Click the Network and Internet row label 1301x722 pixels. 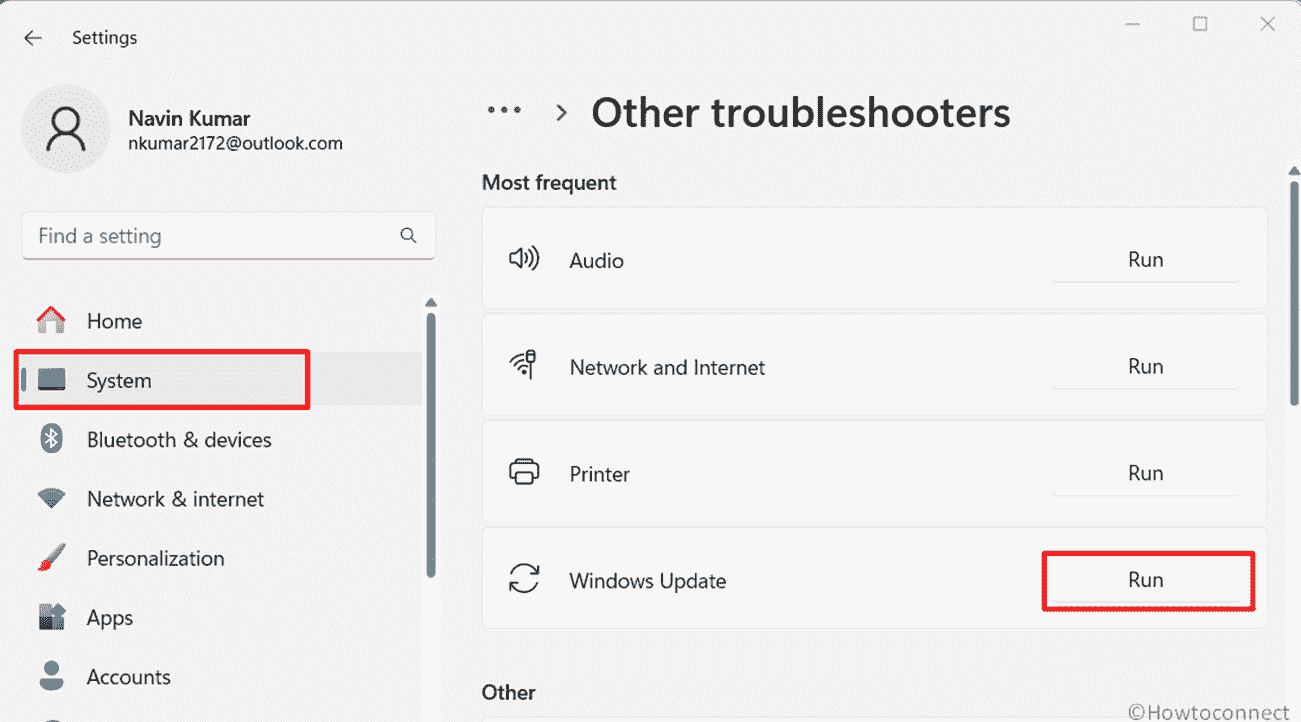coord(667,367)
